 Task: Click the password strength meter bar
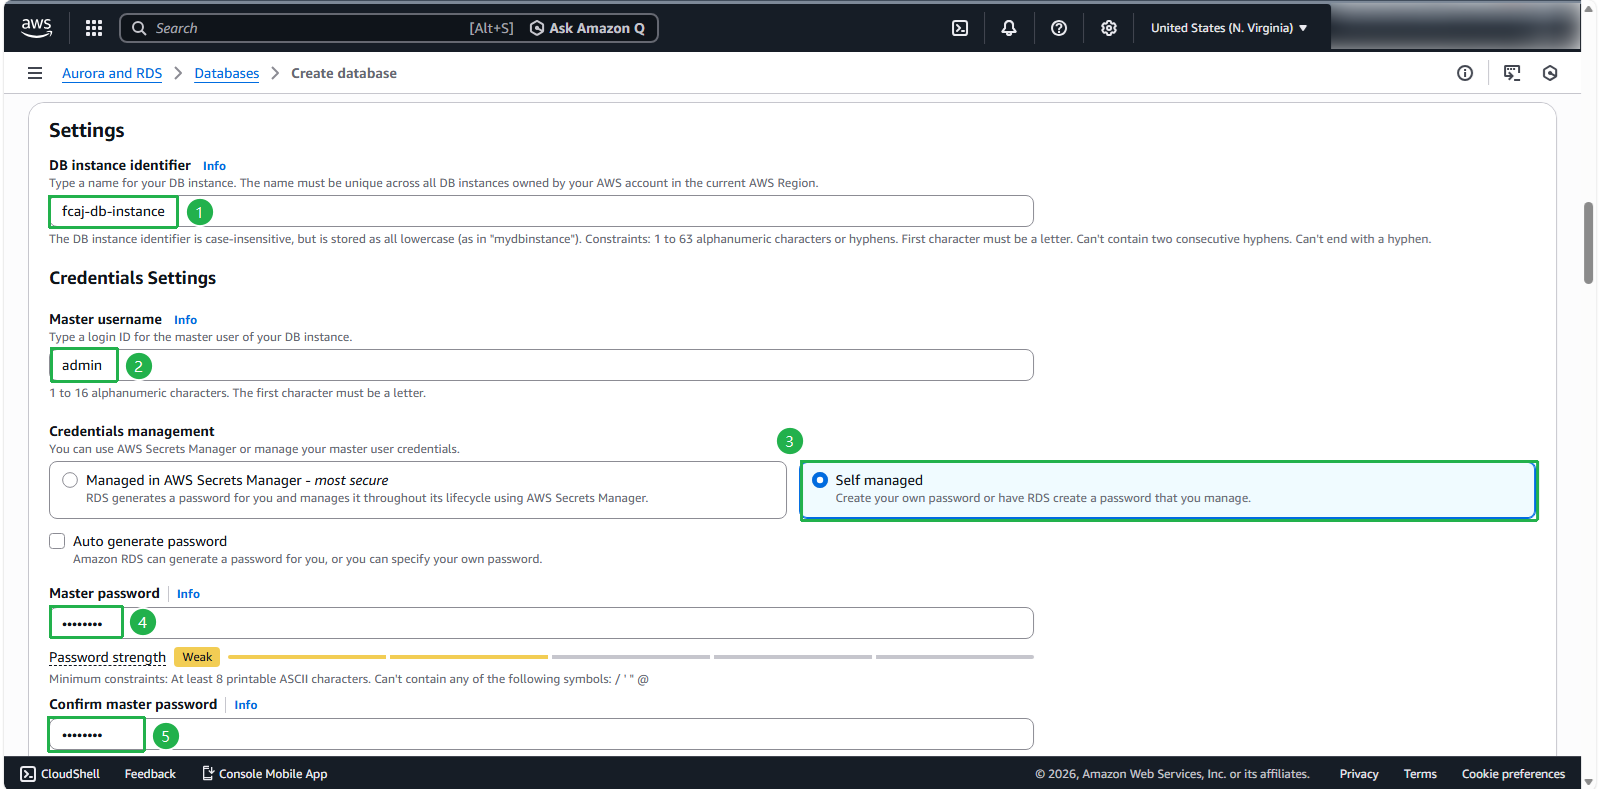631,657
